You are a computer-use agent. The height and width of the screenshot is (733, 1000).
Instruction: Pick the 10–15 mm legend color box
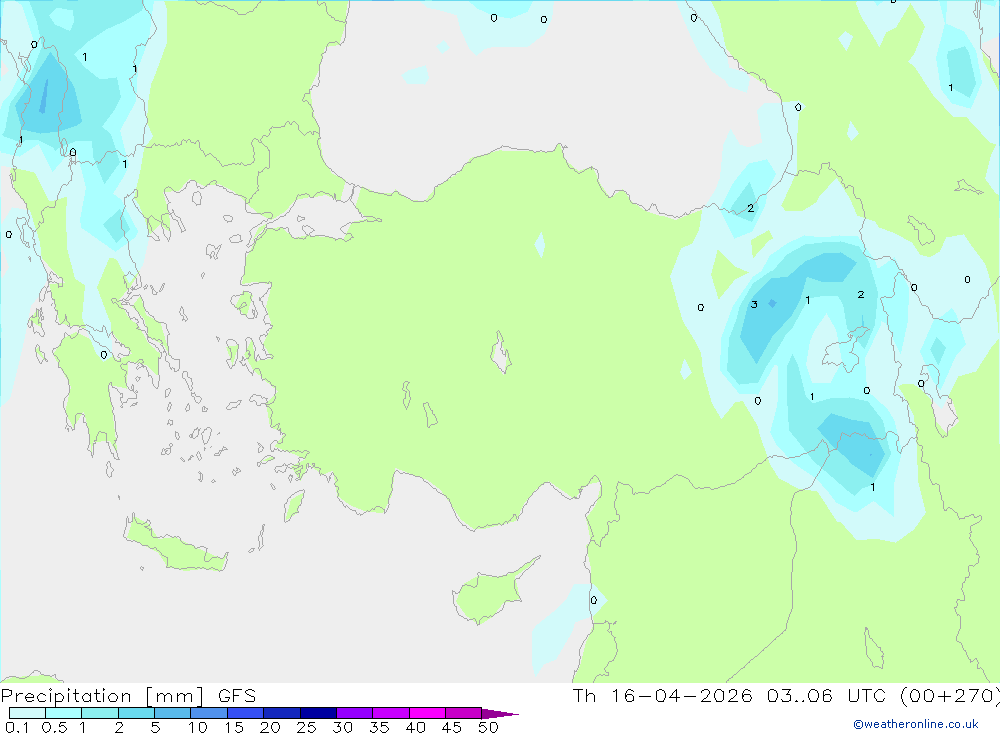209,713
